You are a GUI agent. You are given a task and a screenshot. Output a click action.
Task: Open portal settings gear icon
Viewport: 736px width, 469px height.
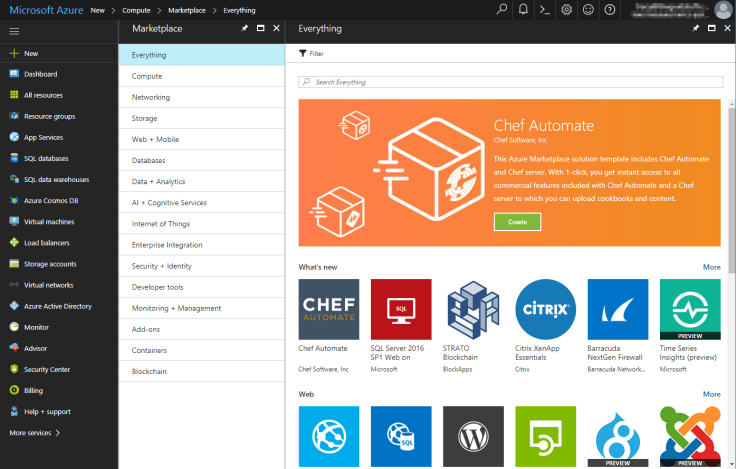(x=567, y=9)
